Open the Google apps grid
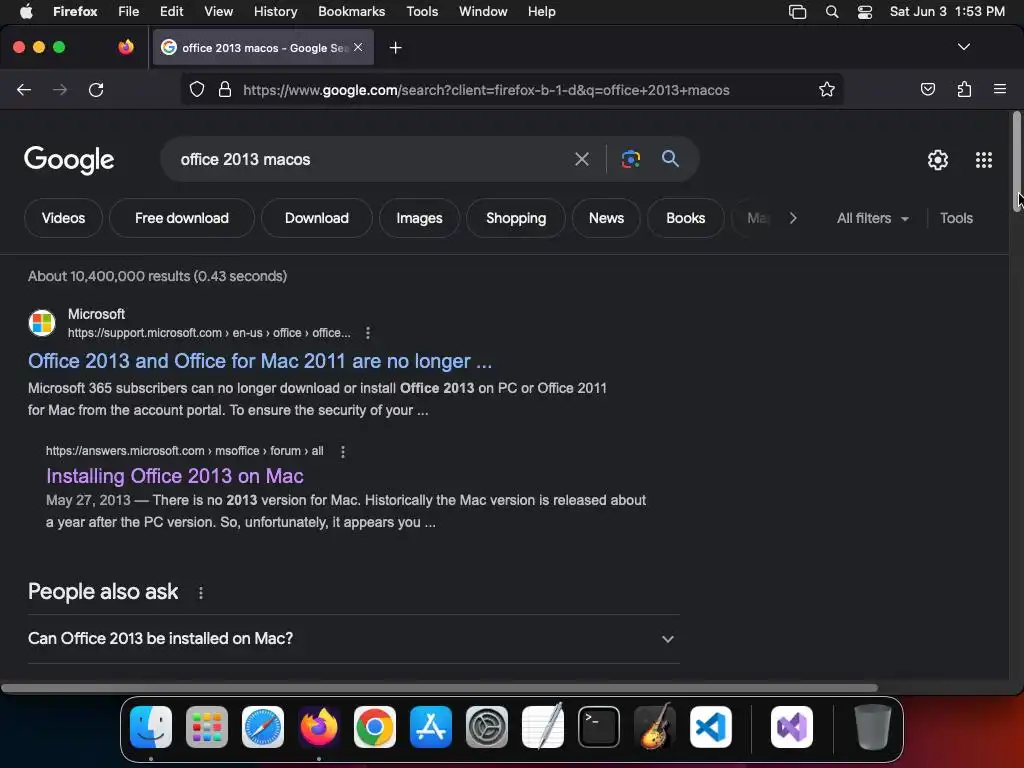This screenshot has height=768, width=1024. point(984,160)
